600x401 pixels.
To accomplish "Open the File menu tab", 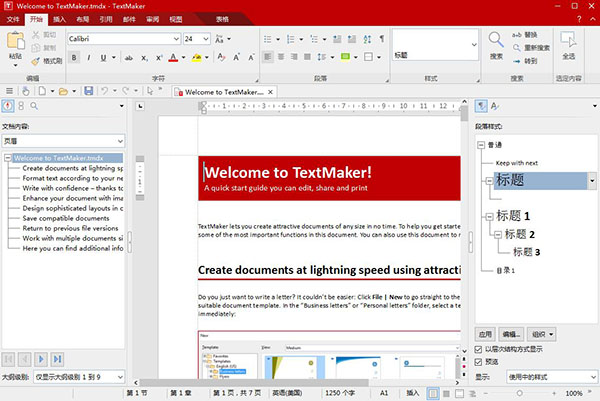I will 13,19.
